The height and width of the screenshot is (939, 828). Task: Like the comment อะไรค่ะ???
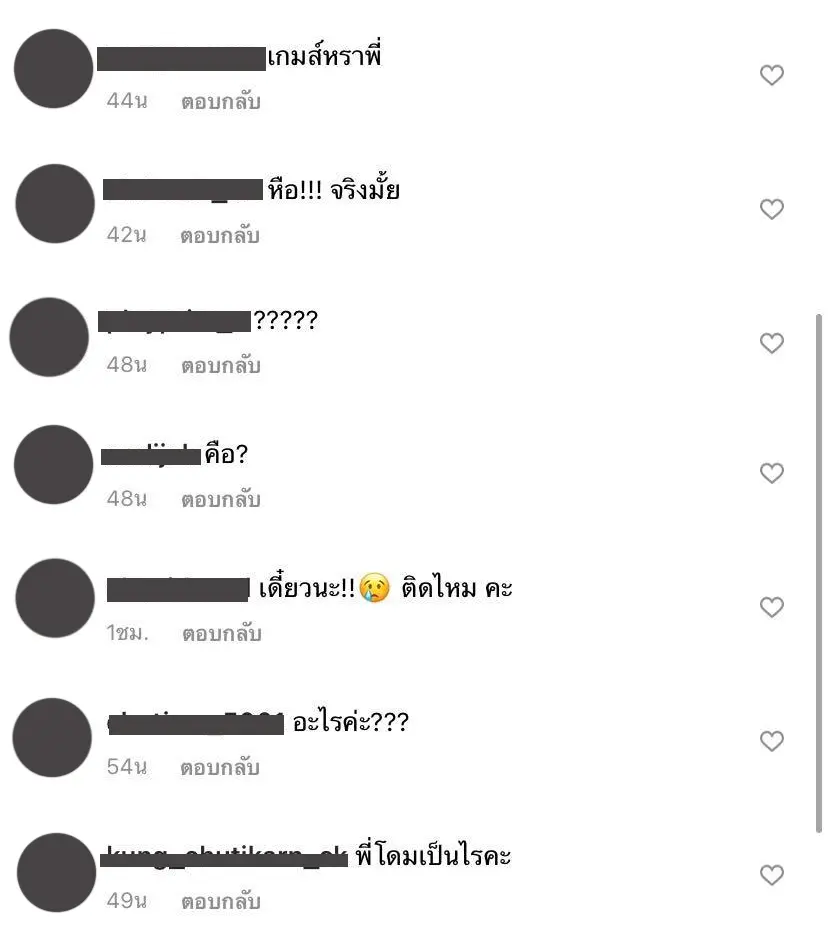click(x=771, y=741)
